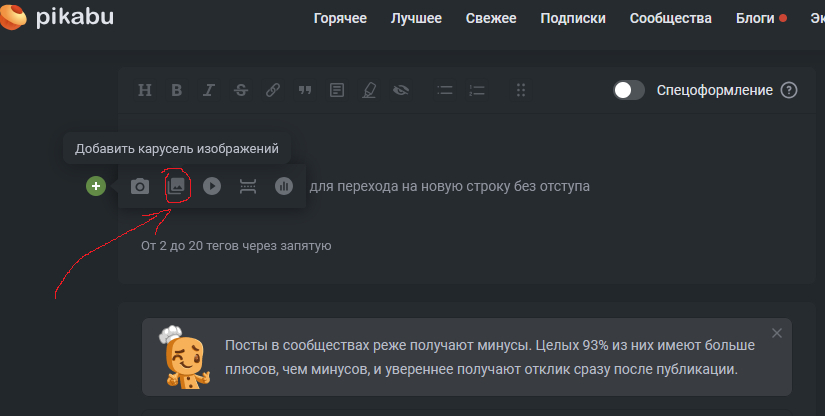Select the highlighter marker tool
Image resolution: width=825 pixels, height=416 pixels.
(x=369, y=90)
